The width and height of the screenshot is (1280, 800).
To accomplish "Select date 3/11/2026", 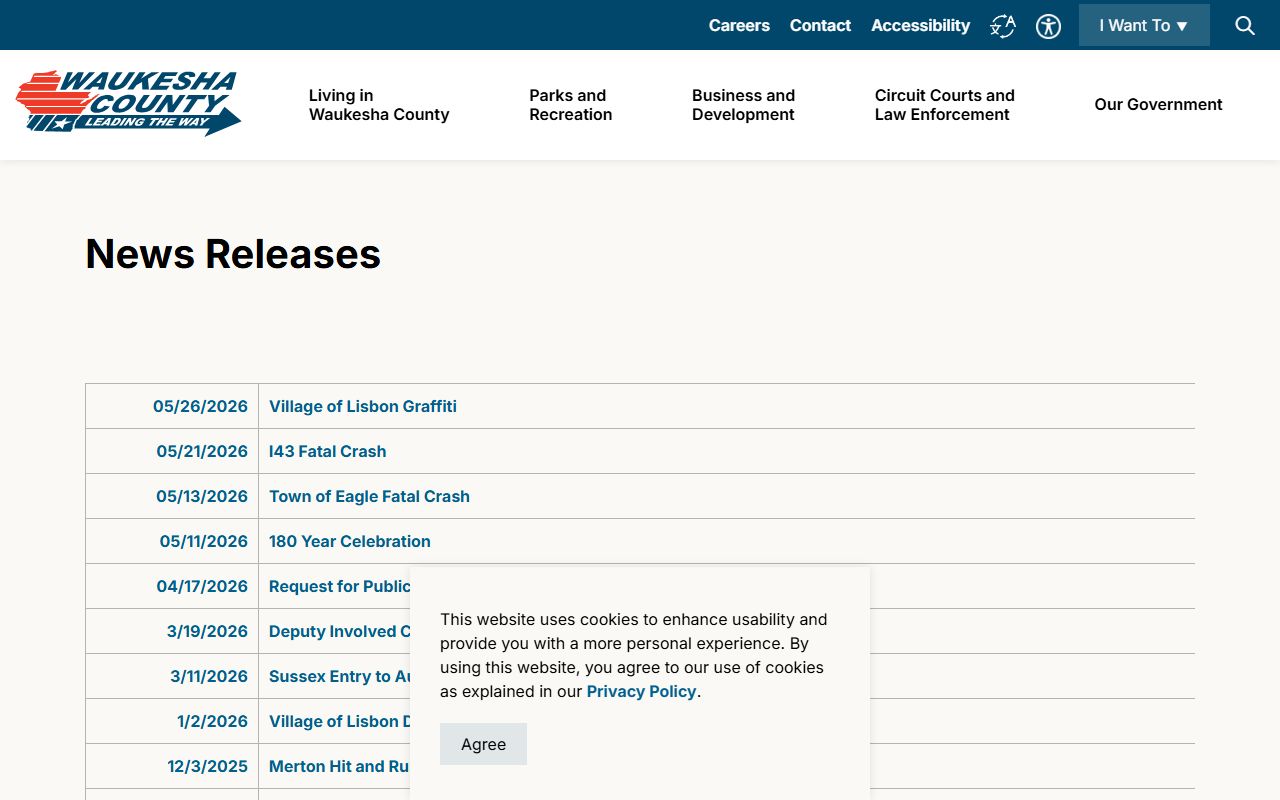I will click(x=209, y=676).
